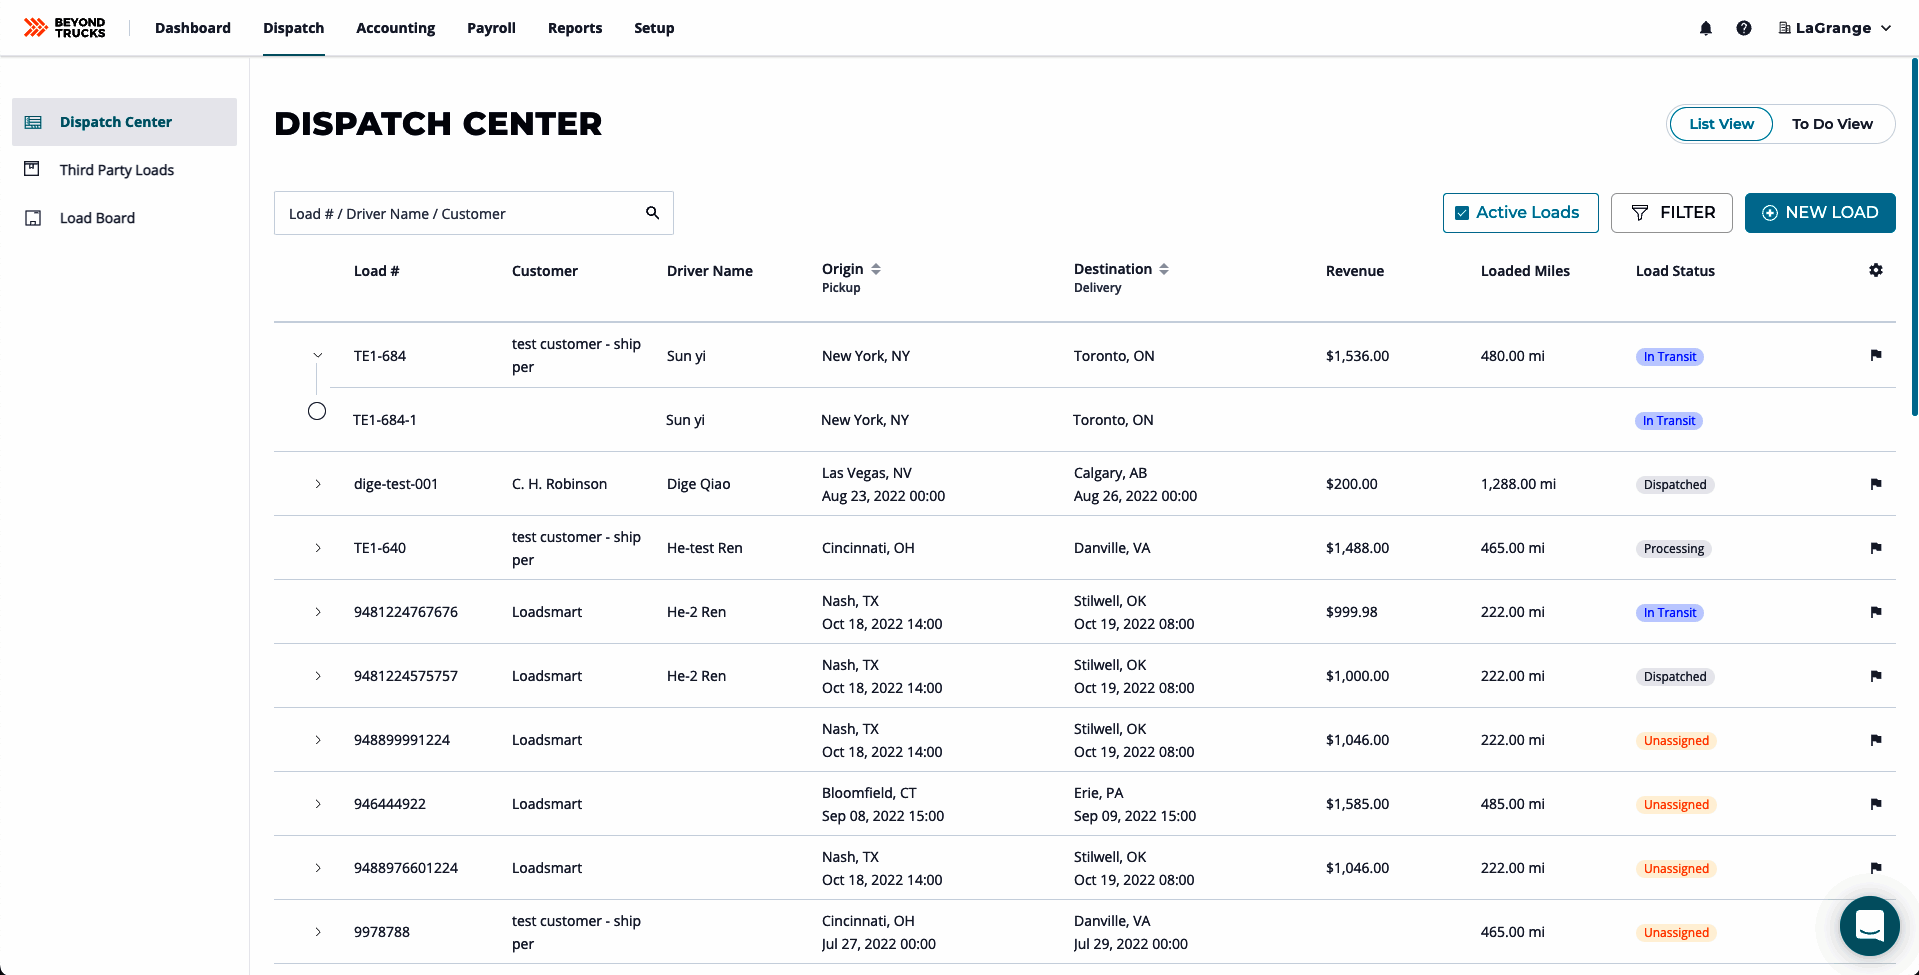
Task: Open the Accounting menu tab
Action: (395, 28)
